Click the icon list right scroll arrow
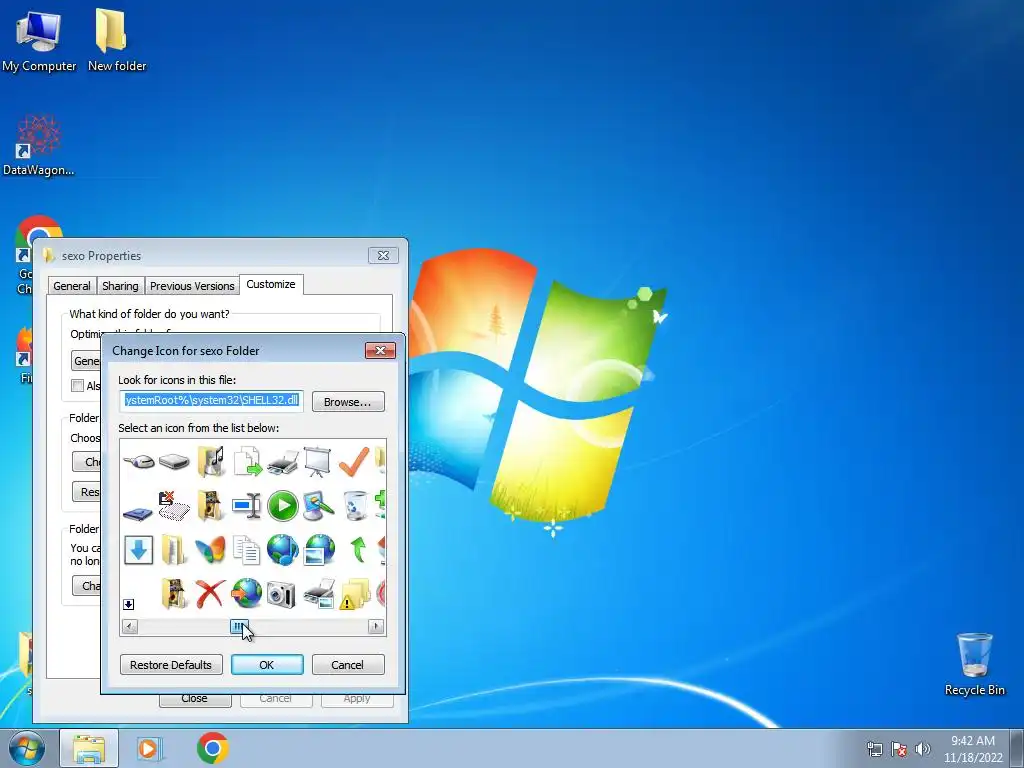 coord(376,627)
